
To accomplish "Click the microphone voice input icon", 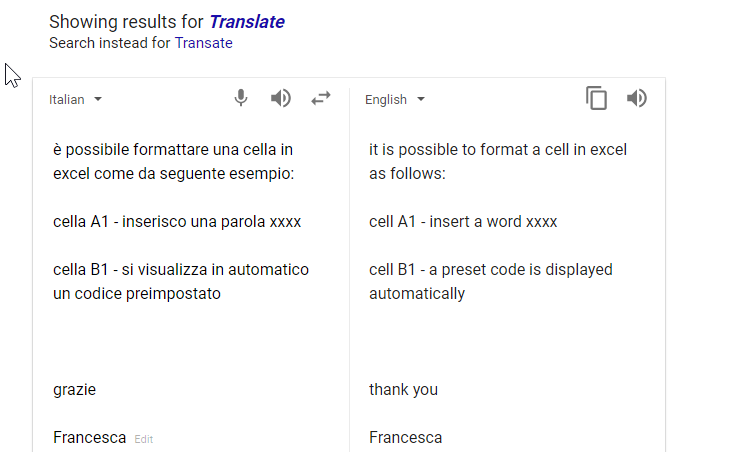I will point(241,98).
